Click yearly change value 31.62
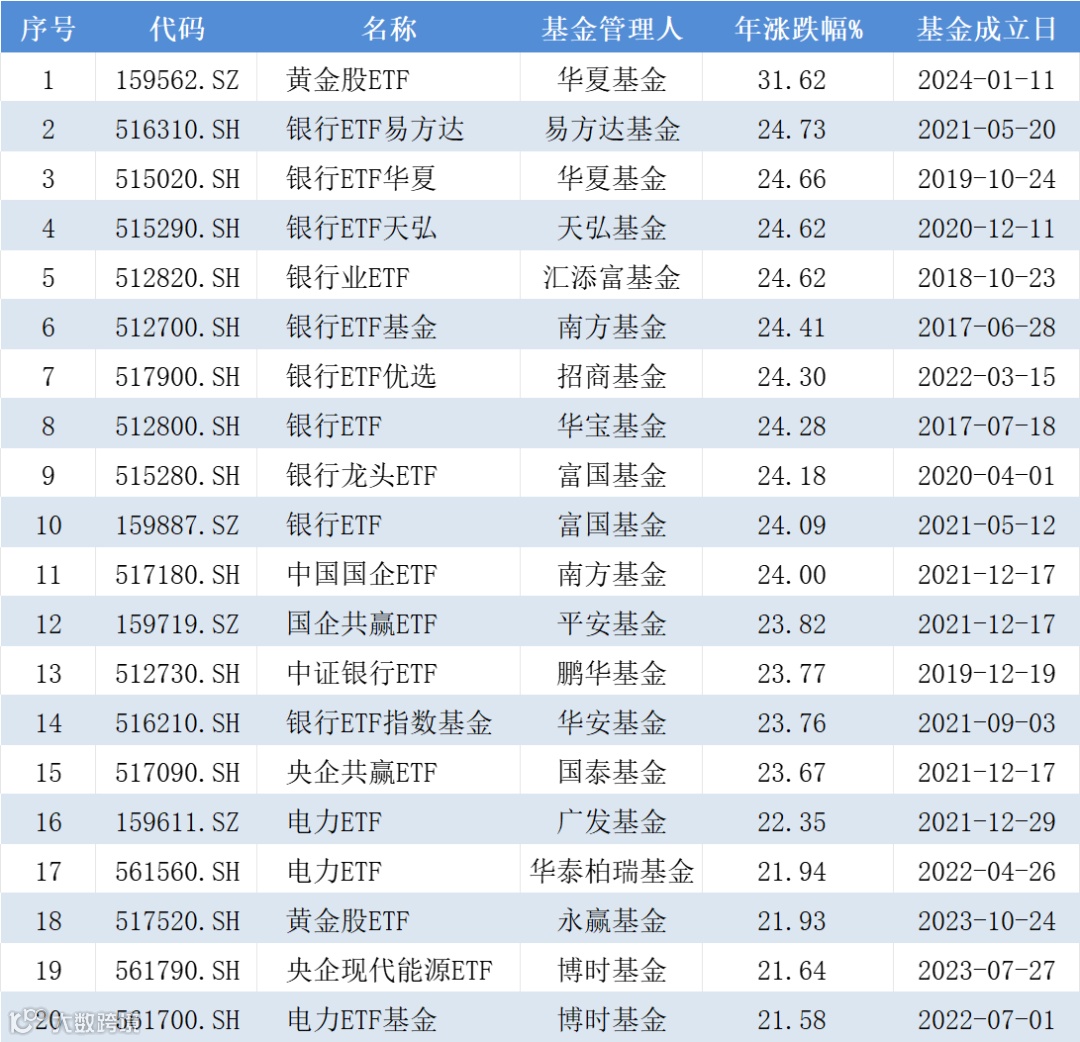This screenshot has height=1042, width=1080. [791, 80]
